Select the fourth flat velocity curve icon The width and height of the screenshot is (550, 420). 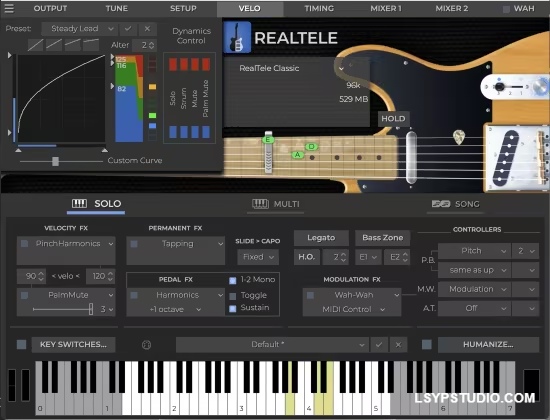91,45
